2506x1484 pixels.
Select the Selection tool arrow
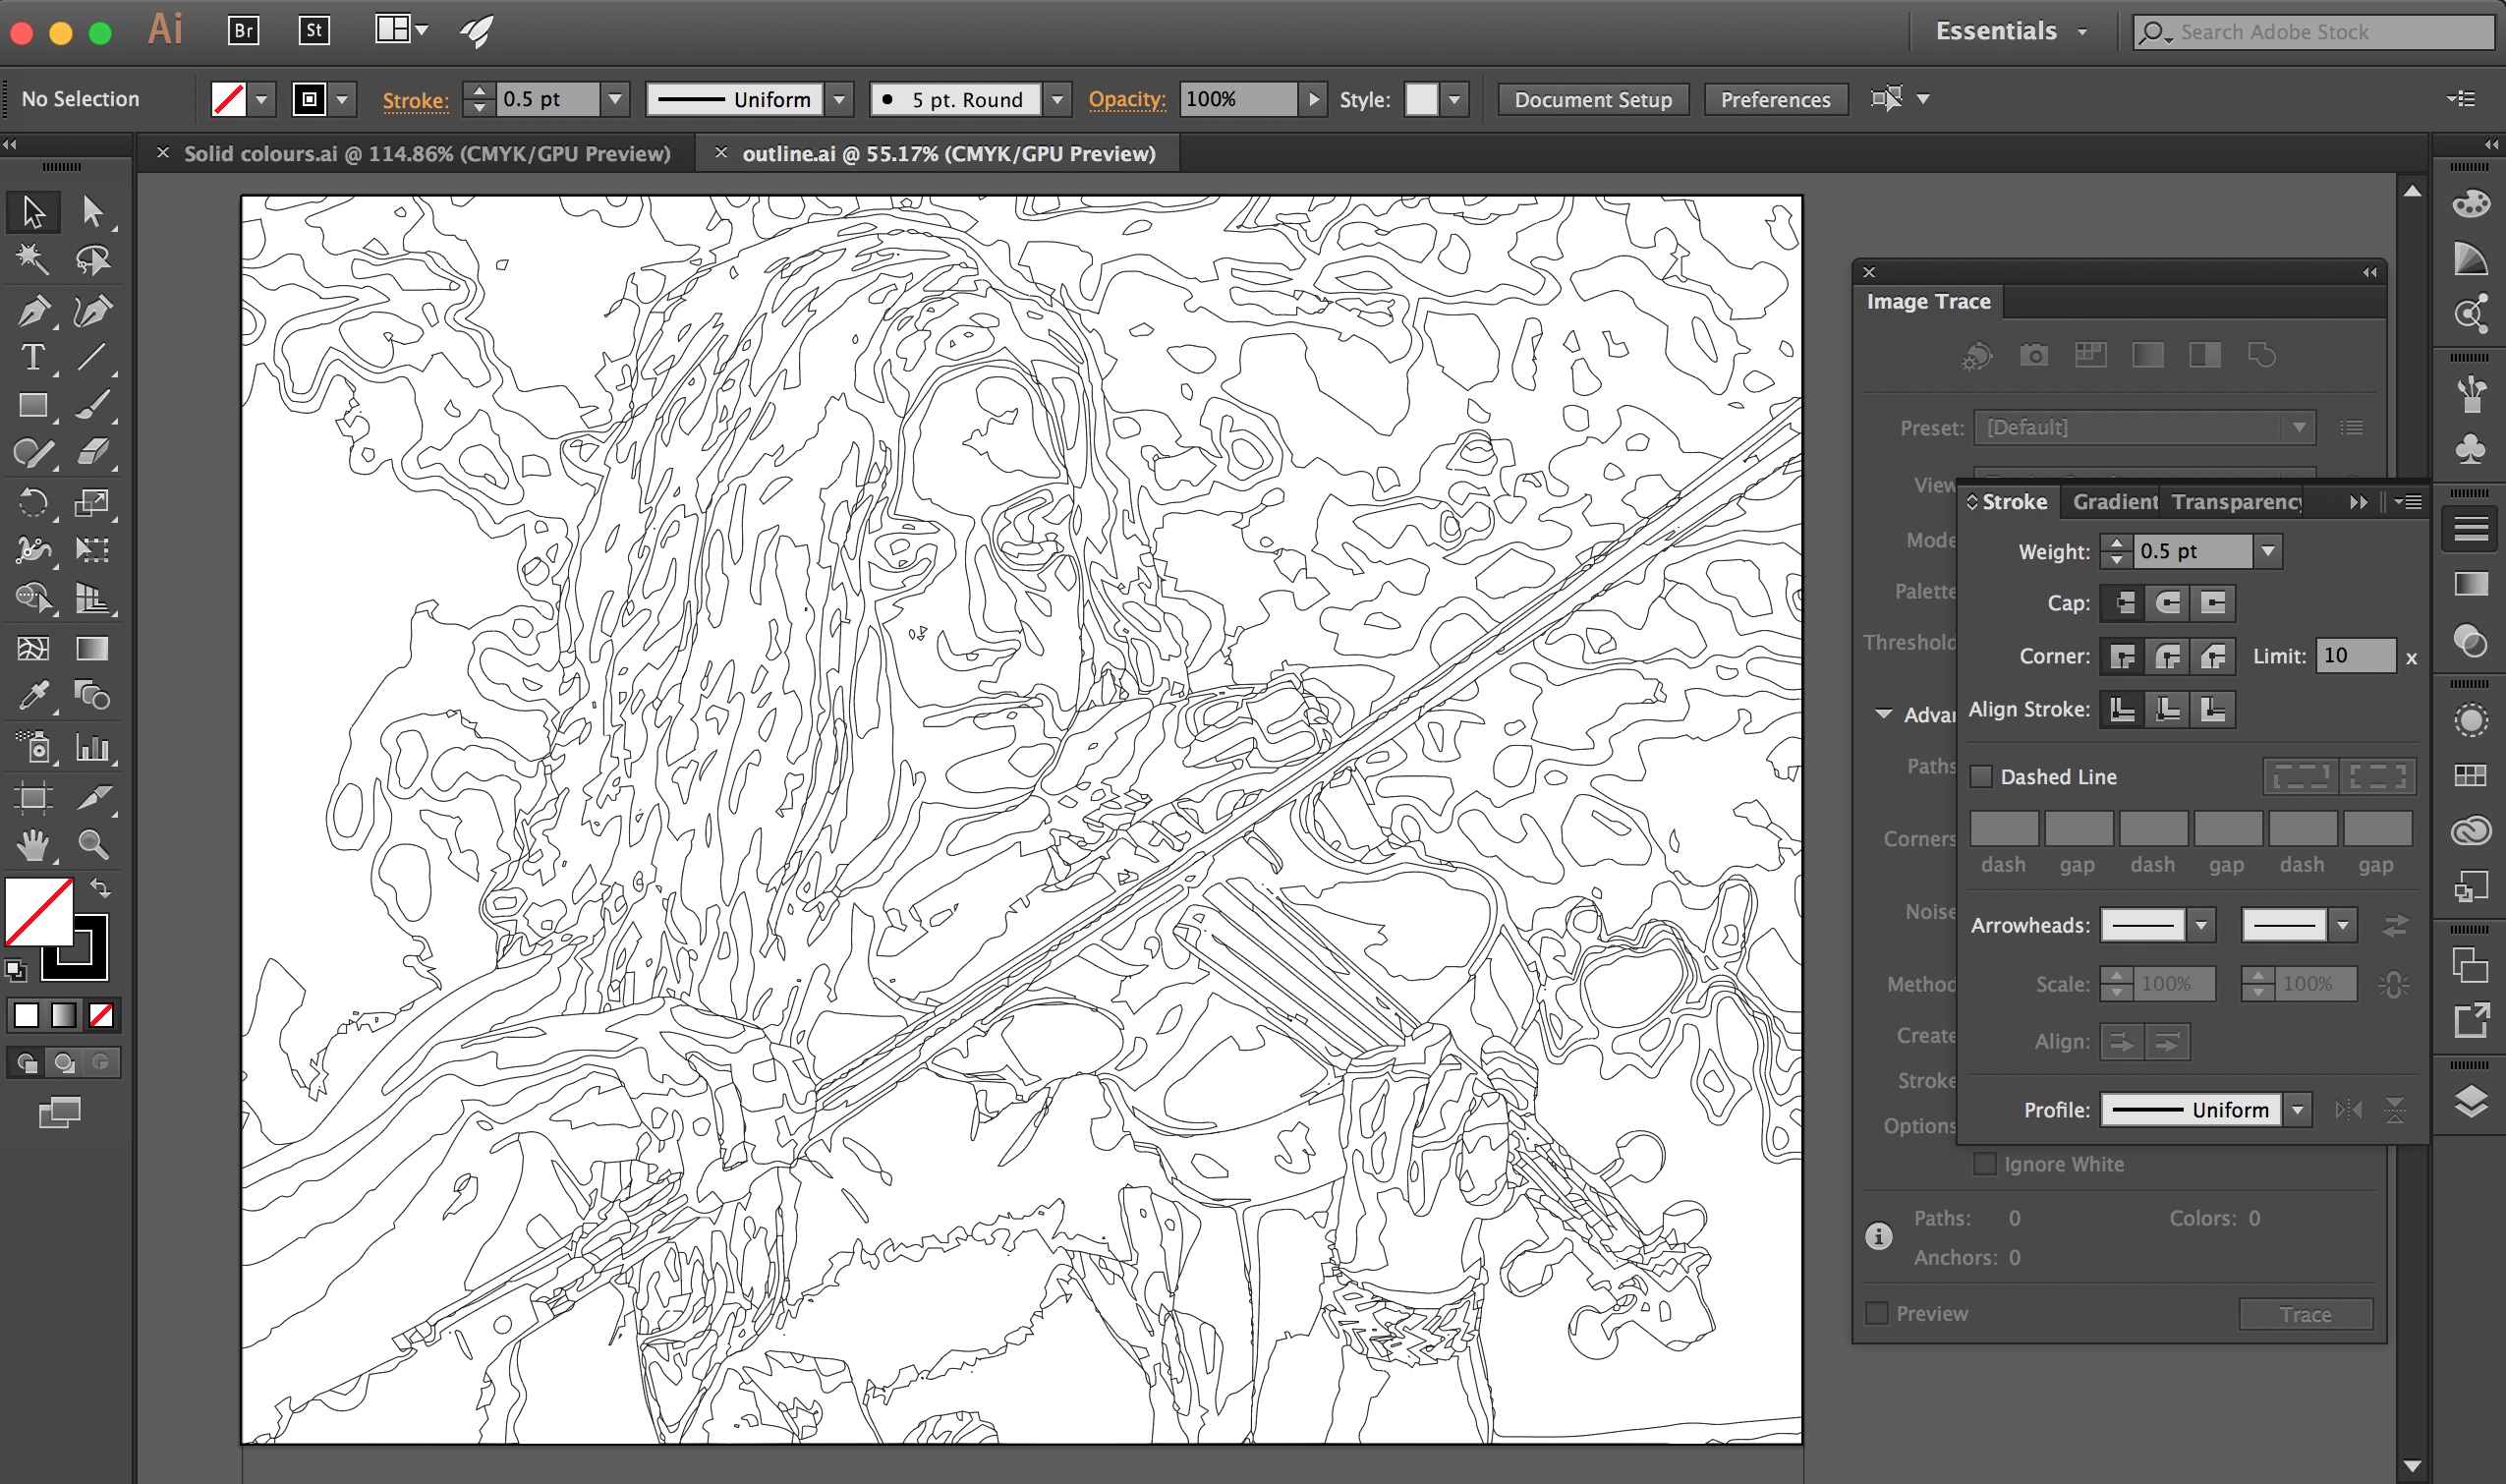(33, 211)
